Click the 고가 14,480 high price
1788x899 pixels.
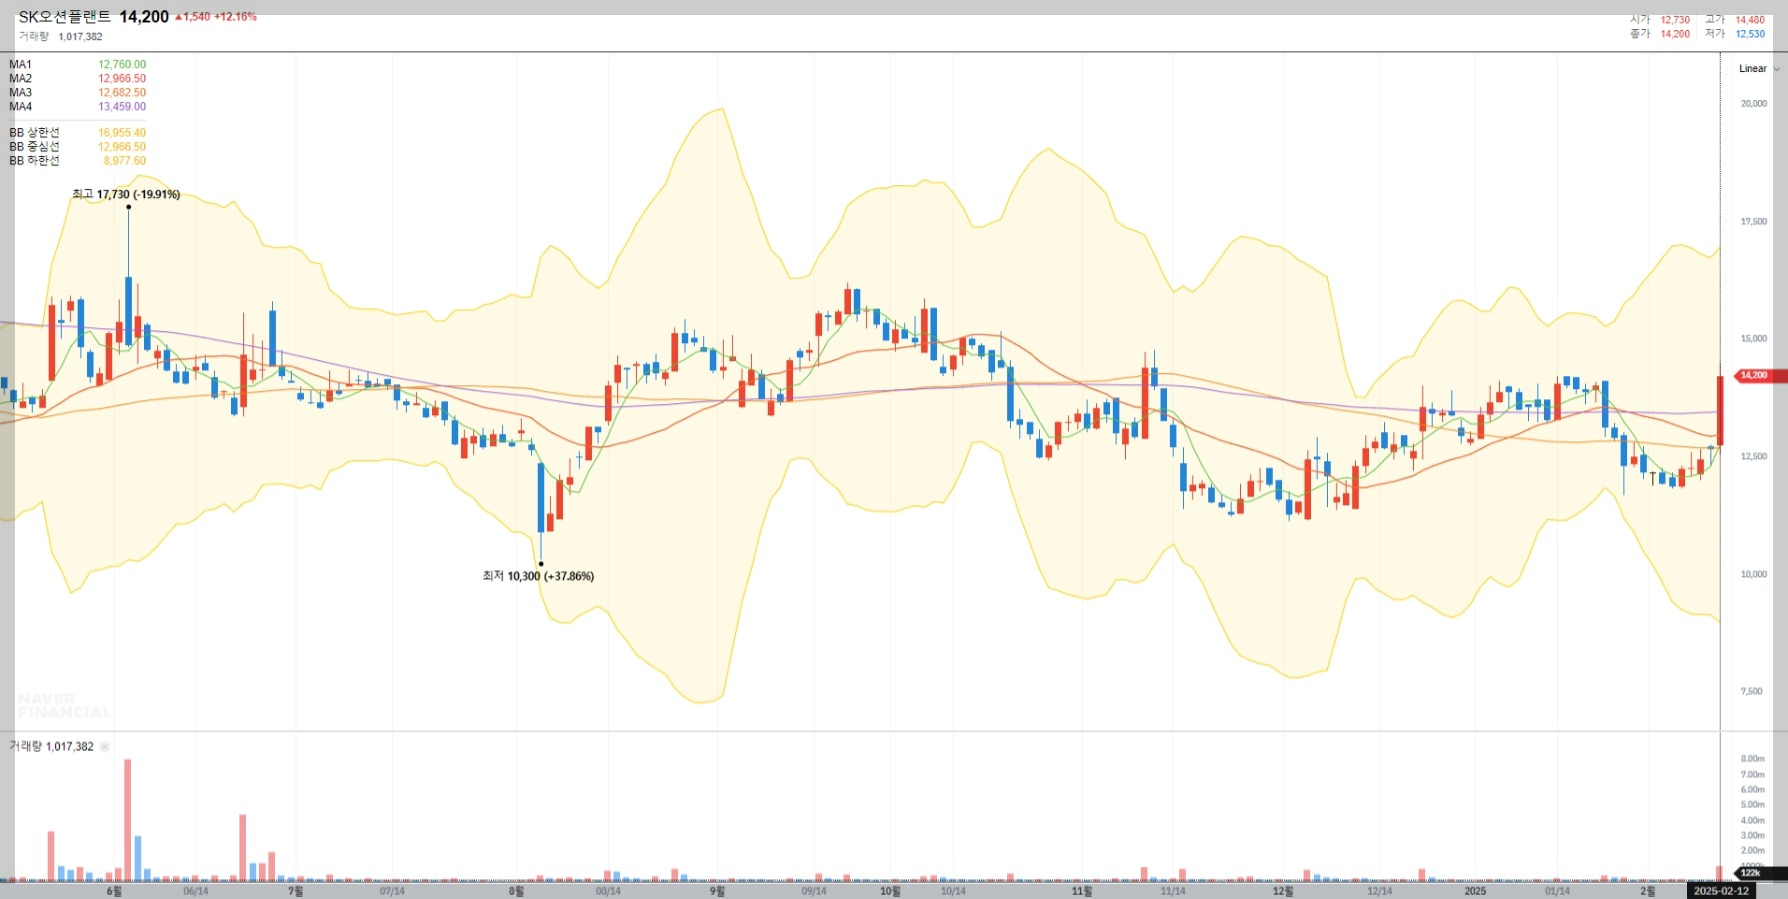[x=1735, y=20]
